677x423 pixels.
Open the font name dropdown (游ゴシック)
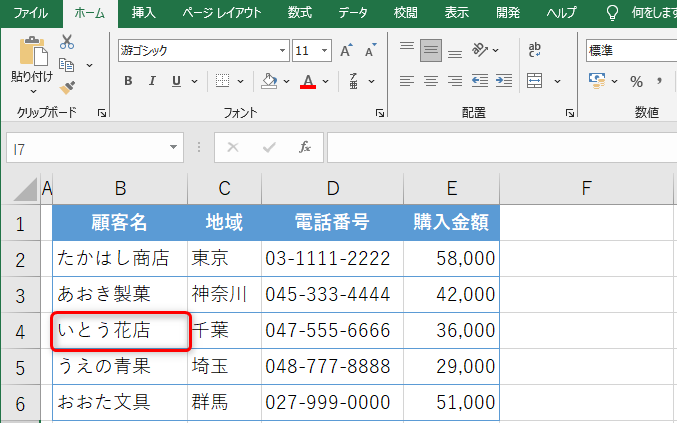point(282,50)
